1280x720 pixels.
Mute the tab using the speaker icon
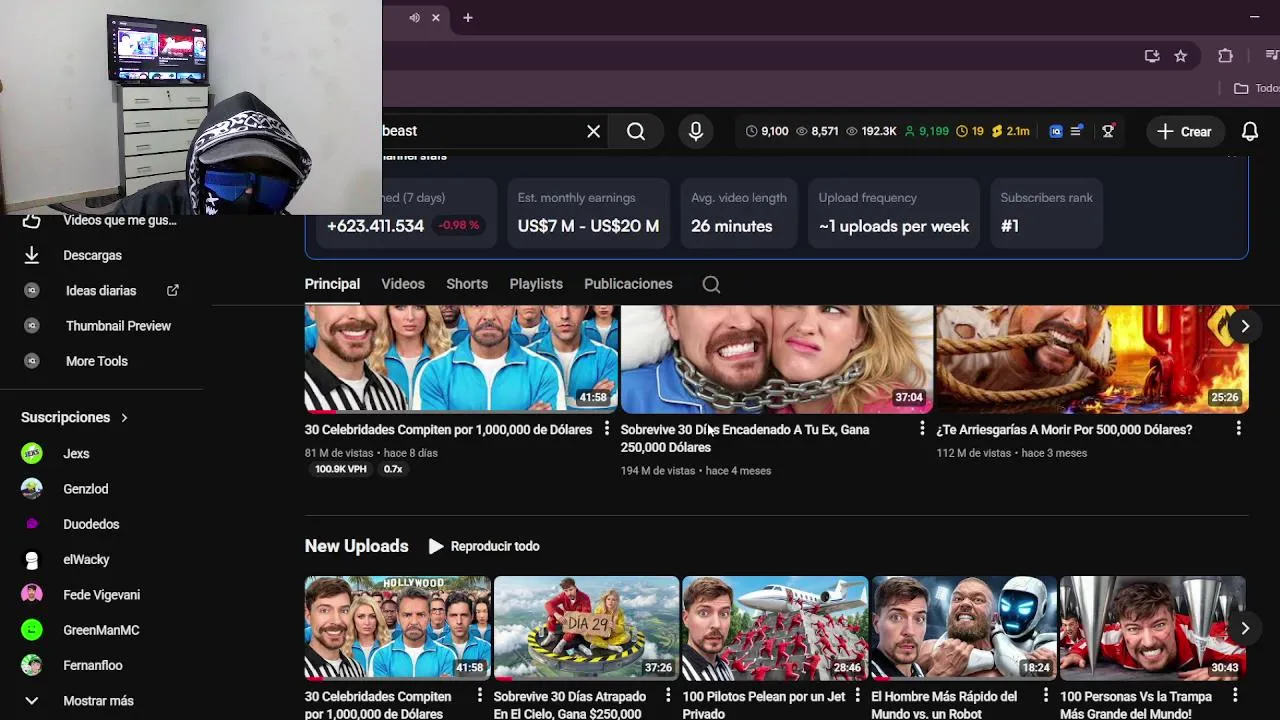[414, 17]
